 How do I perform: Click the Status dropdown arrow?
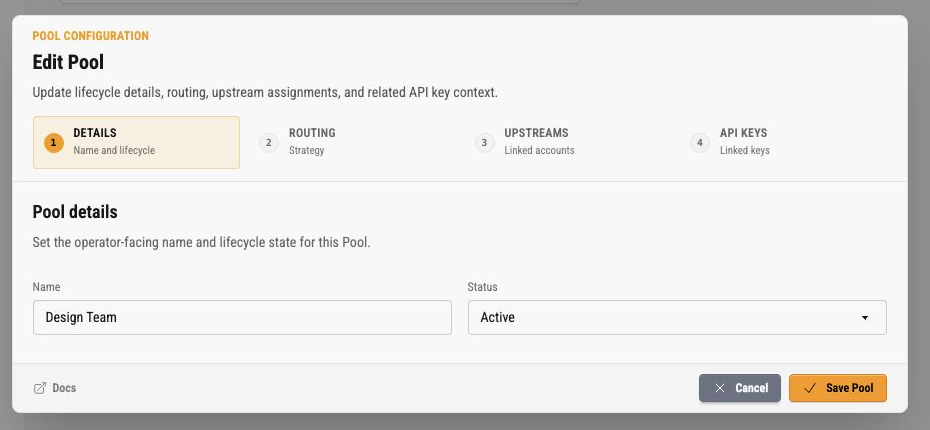pyautogui.click(x=865, y=318)
